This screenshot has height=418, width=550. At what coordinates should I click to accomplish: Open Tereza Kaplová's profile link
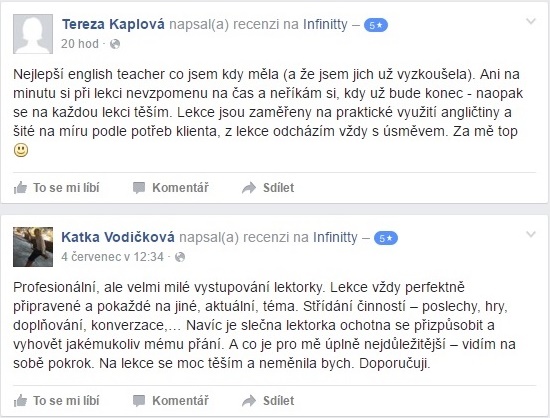click(x=113, y=24)
